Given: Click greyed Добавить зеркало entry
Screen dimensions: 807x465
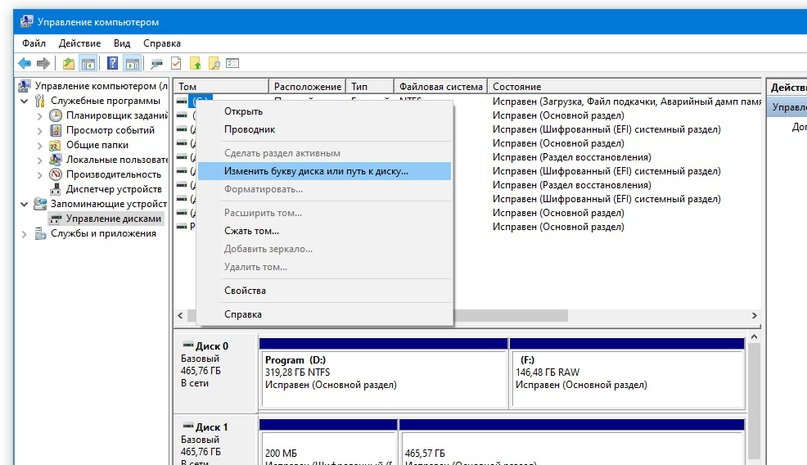Looking at the screenshot, I should pyautogui.click(x=324, y=249).
